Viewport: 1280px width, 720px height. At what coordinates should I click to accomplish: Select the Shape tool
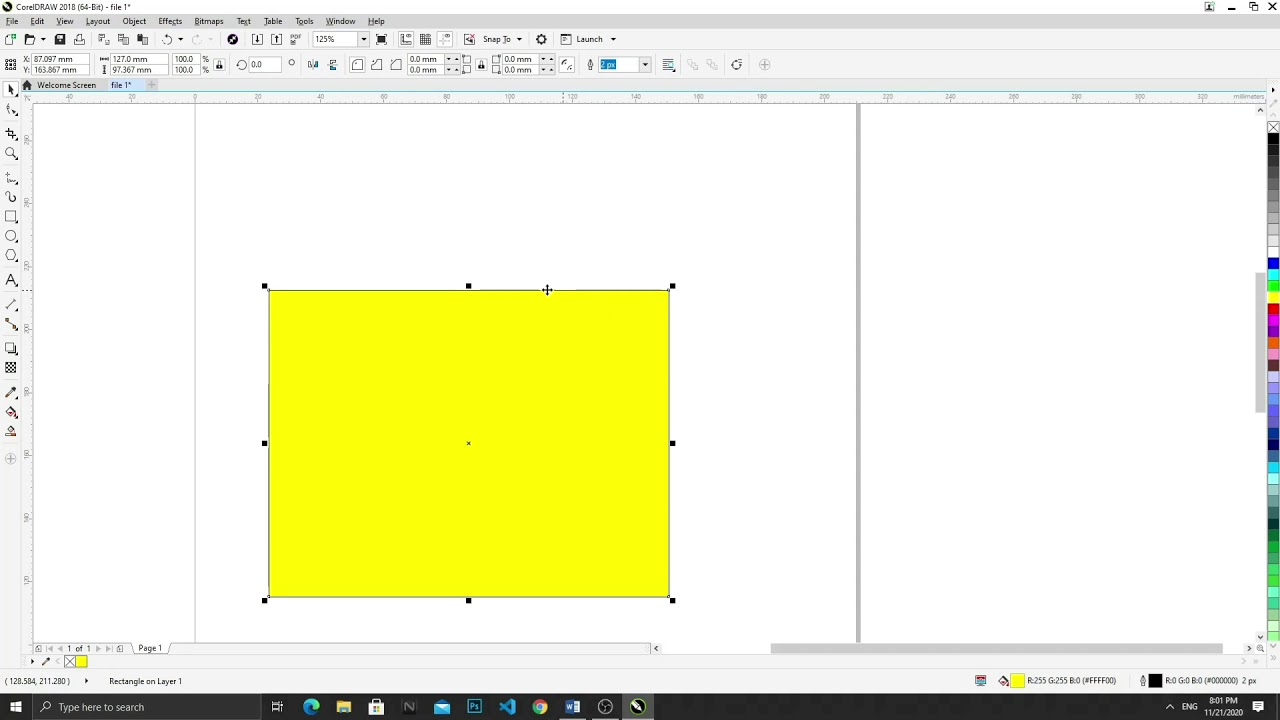(x=13, y=108)
